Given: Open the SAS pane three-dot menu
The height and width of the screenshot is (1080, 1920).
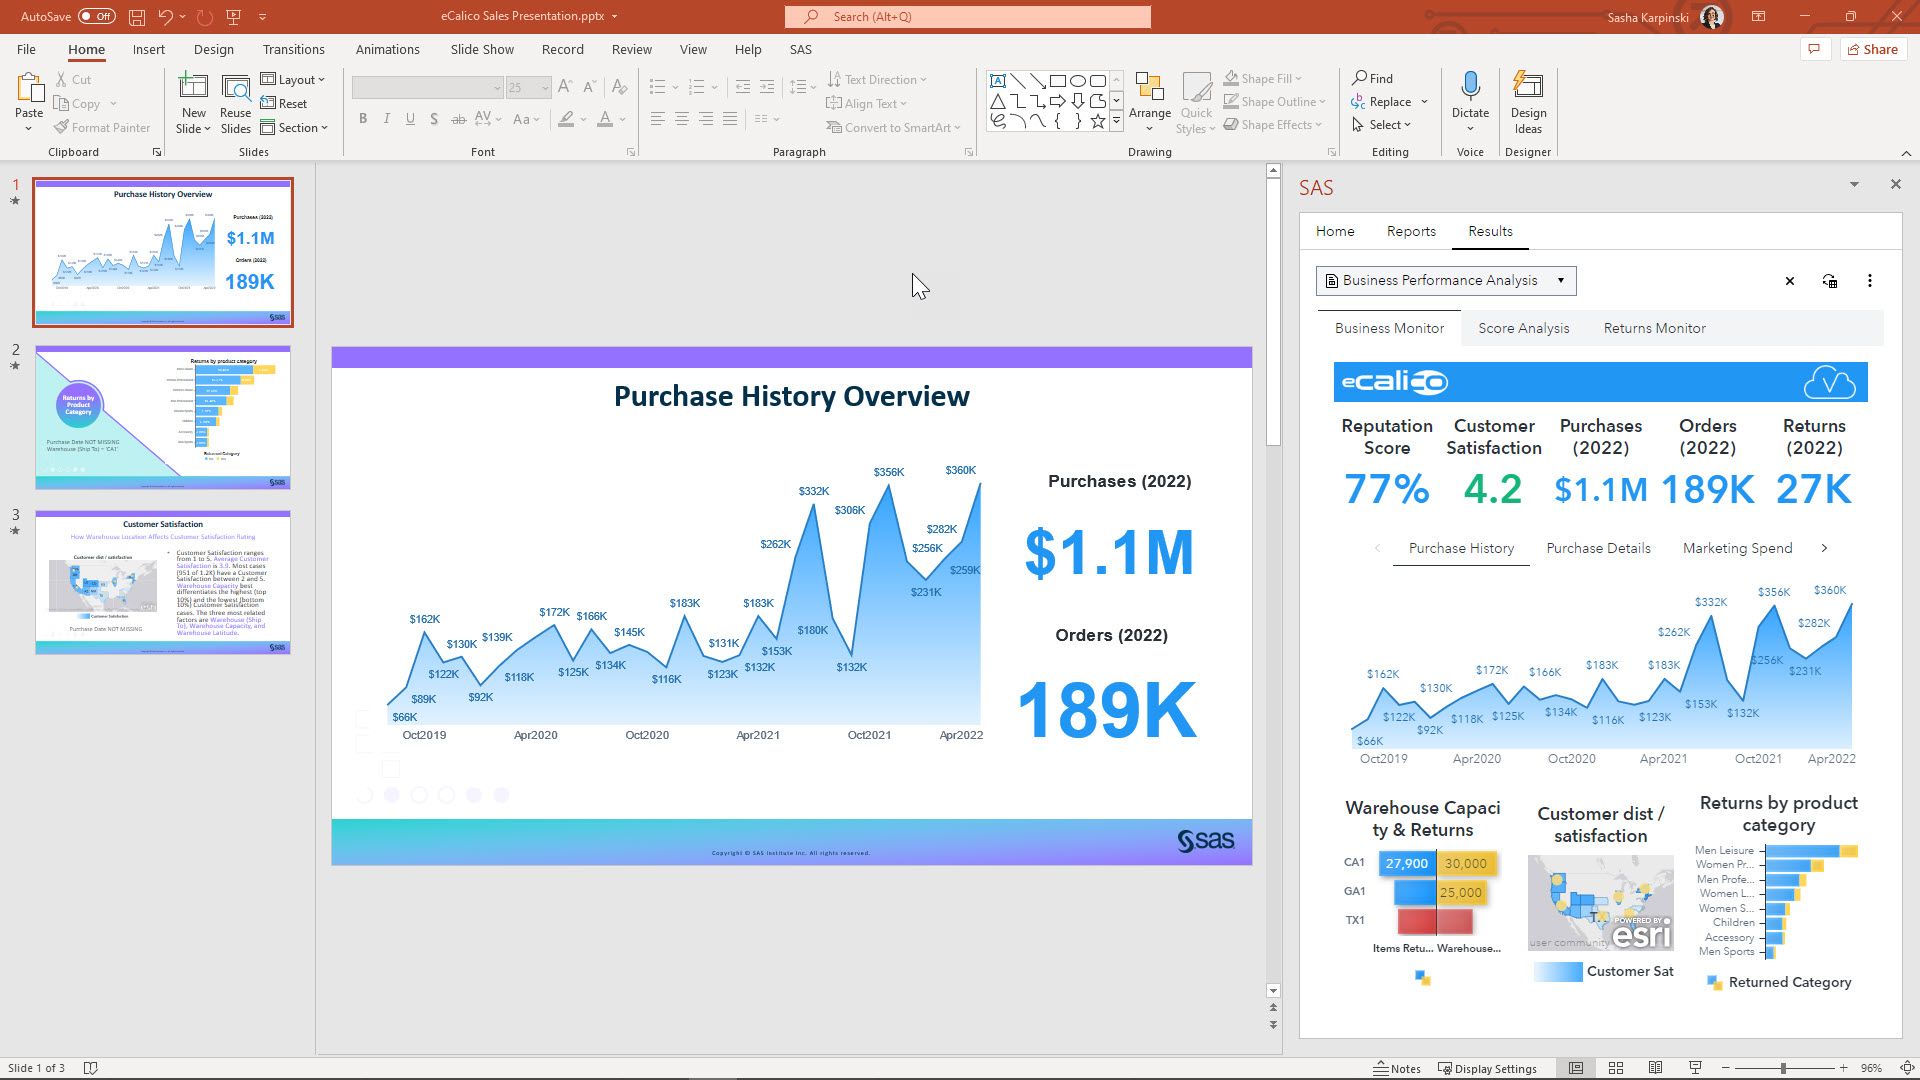Looking at the screenshot, I should tap(1869, 281).
